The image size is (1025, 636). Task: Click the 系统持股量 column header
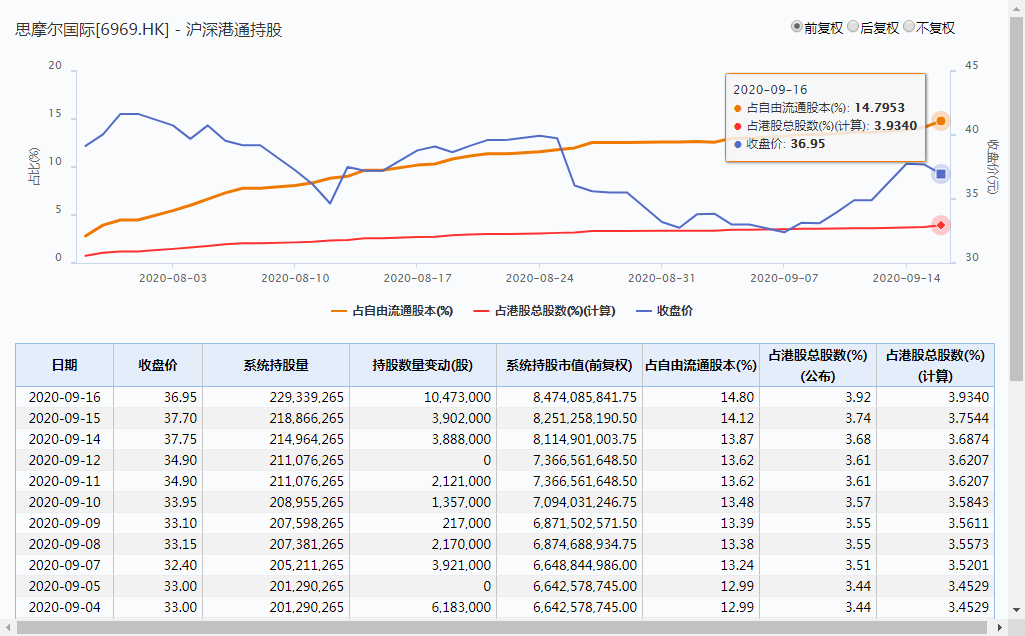point(276,365)
